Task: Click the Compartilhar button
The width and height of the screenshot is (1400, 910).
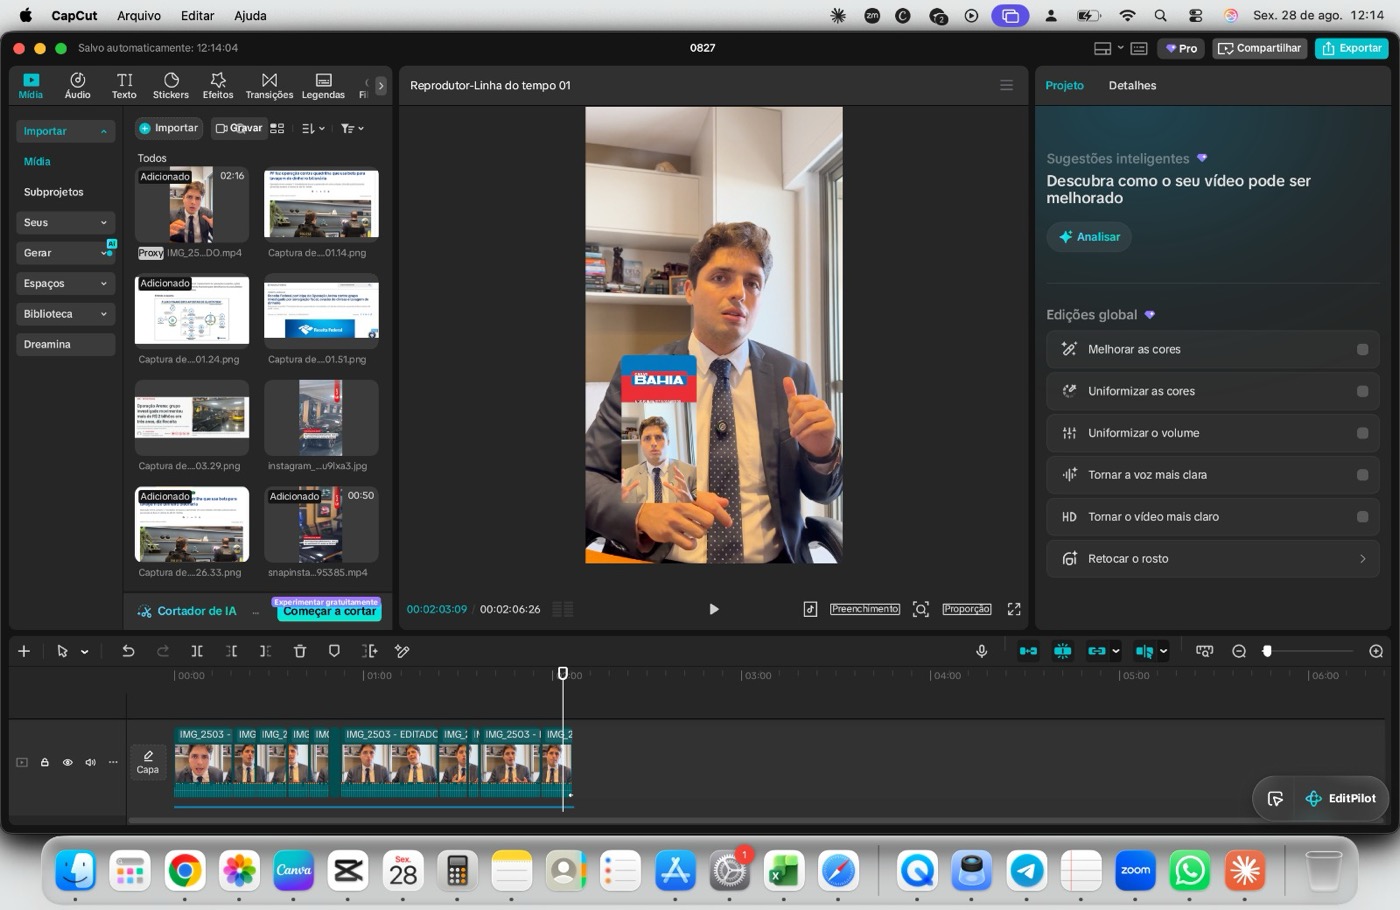Action: tap(1259, 48)
